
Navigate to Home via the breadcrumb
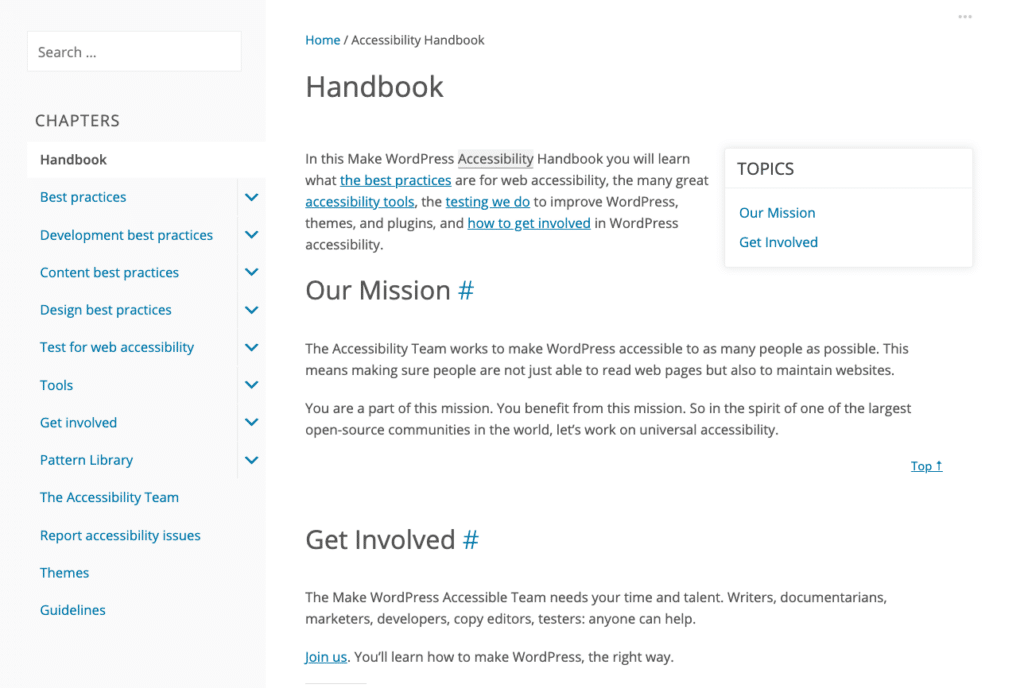322,40
